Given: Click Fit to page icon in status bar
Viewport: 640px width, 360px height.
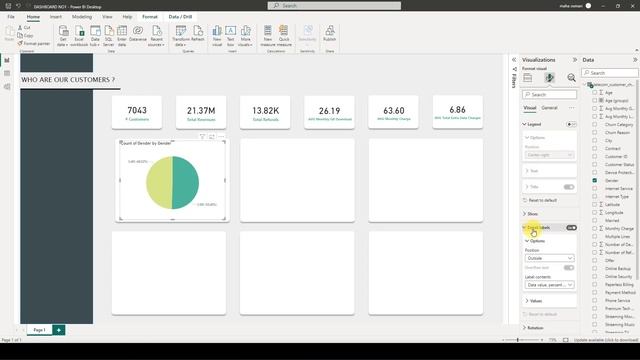Looking at the screenshot, I should point(566,340).
